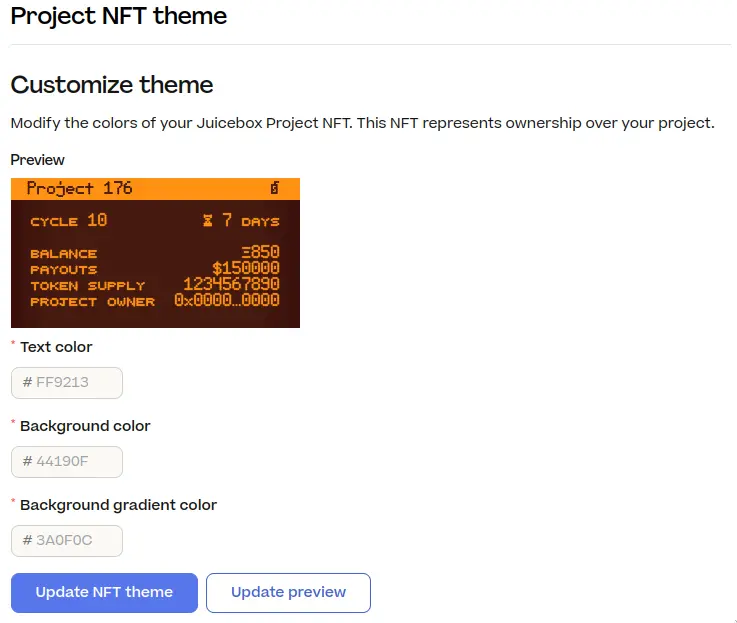Click the NFT preview card image
The height and width of the screenshot is (623, 737).
[x=155, y=253]
